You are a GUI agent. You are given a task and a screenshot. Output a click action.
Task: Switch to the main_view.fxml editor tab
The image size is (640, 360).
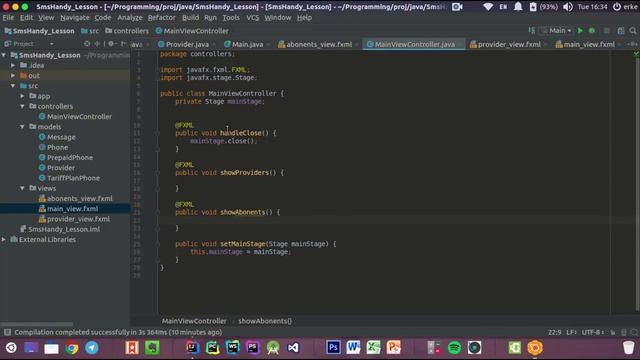tap(589, 44)
